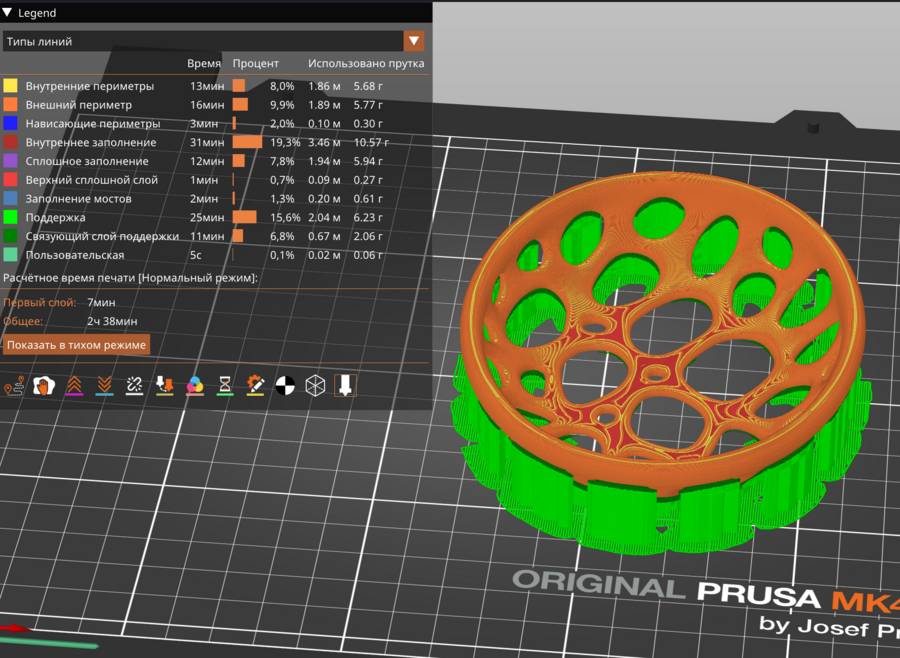Toggle custom G-code gear-pencil icon

(255, 385)
